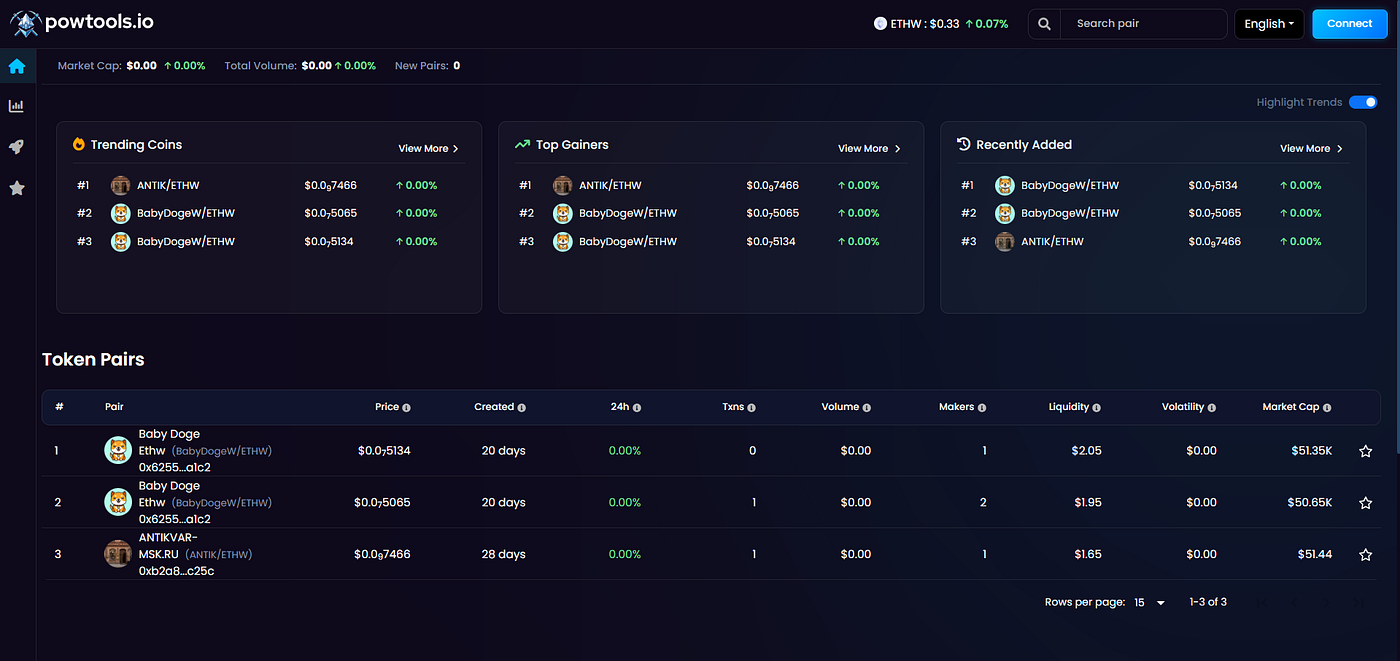
Task: Open the chart analytics sidebar icon
Action: point(16,106)
